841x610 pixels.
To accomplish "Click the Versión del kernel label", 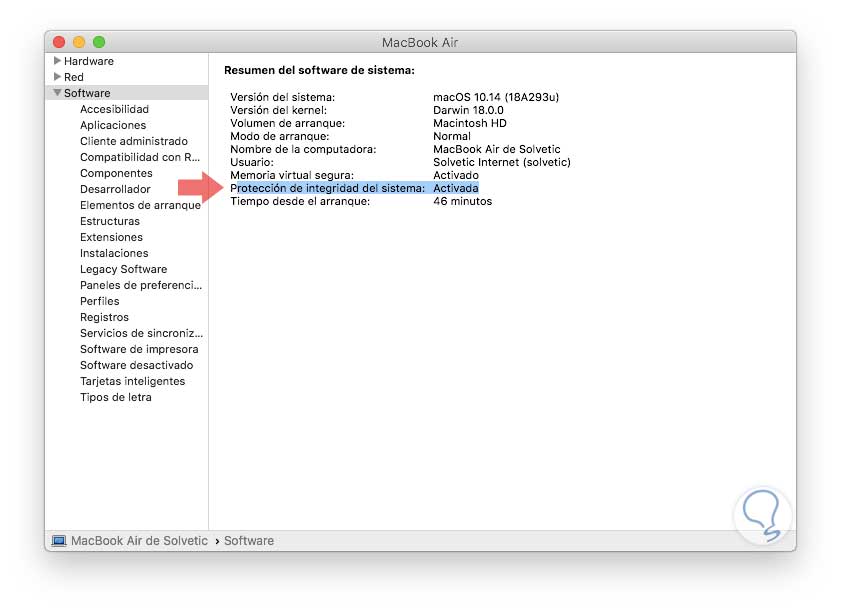I will coord(278,111).
